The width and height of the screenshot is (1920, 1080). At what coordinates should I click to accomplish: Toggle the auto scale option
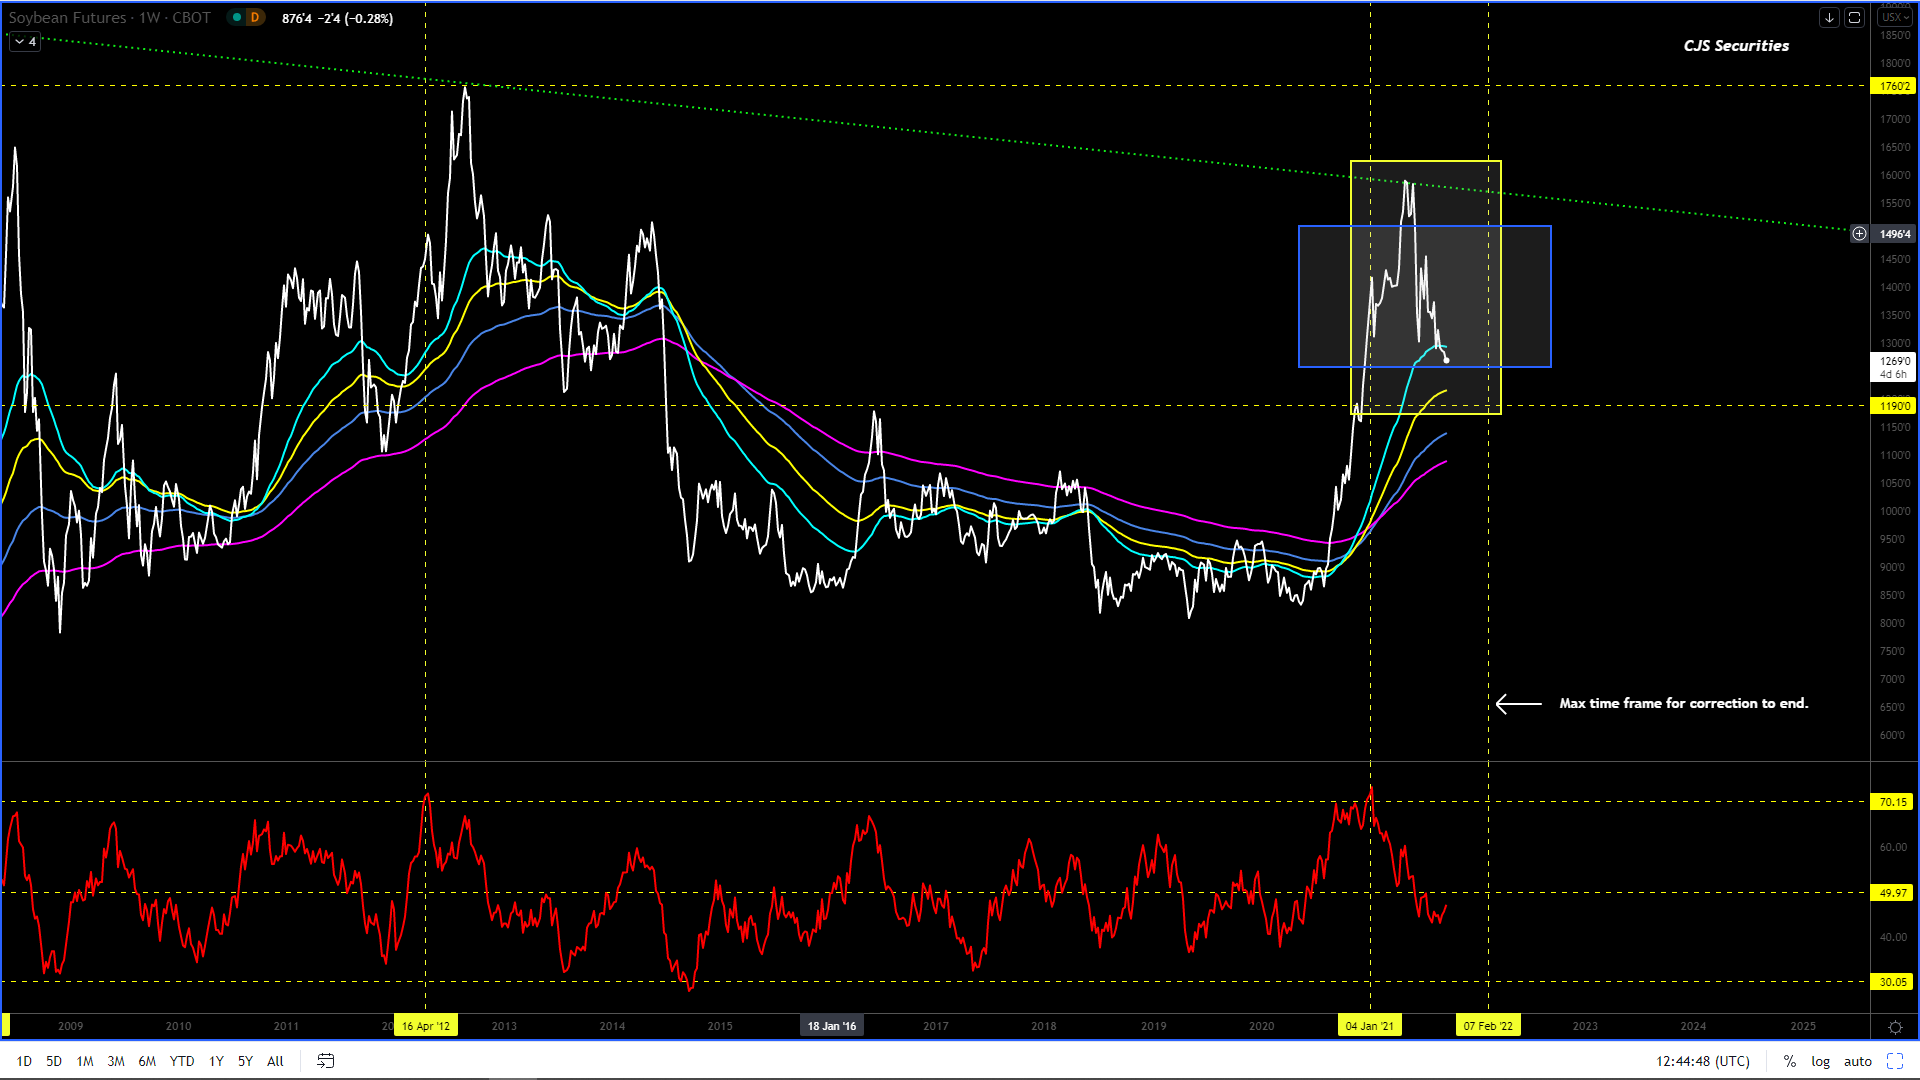click(x=1857, y=1061)
